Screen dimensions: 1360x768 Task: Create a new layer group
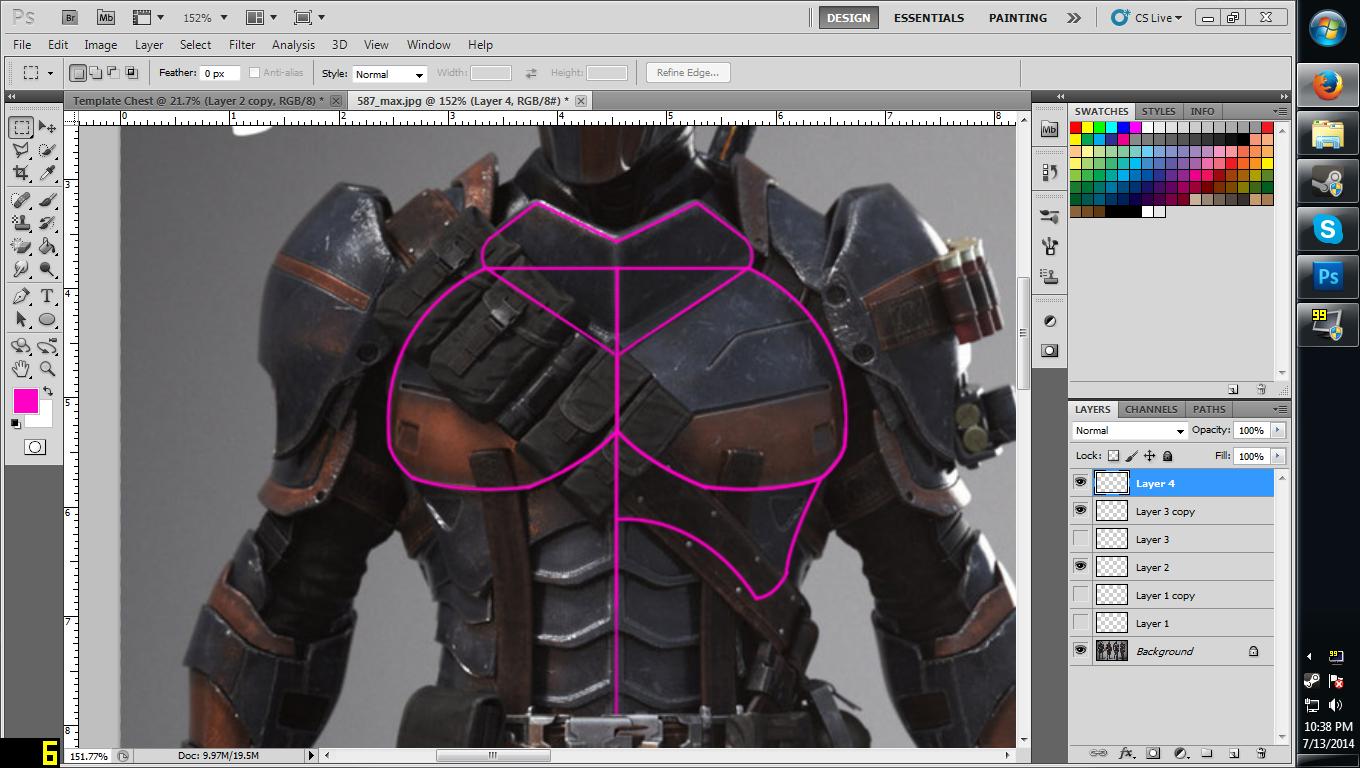click(x=1207, y=753)
